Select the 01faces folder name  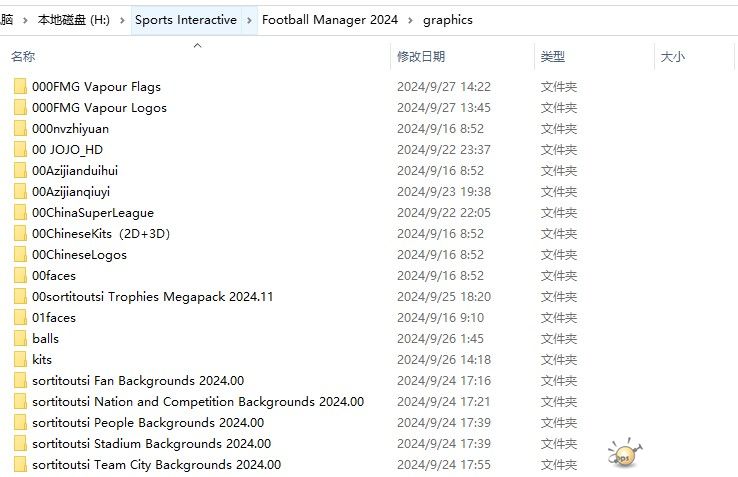coord(54,318)
